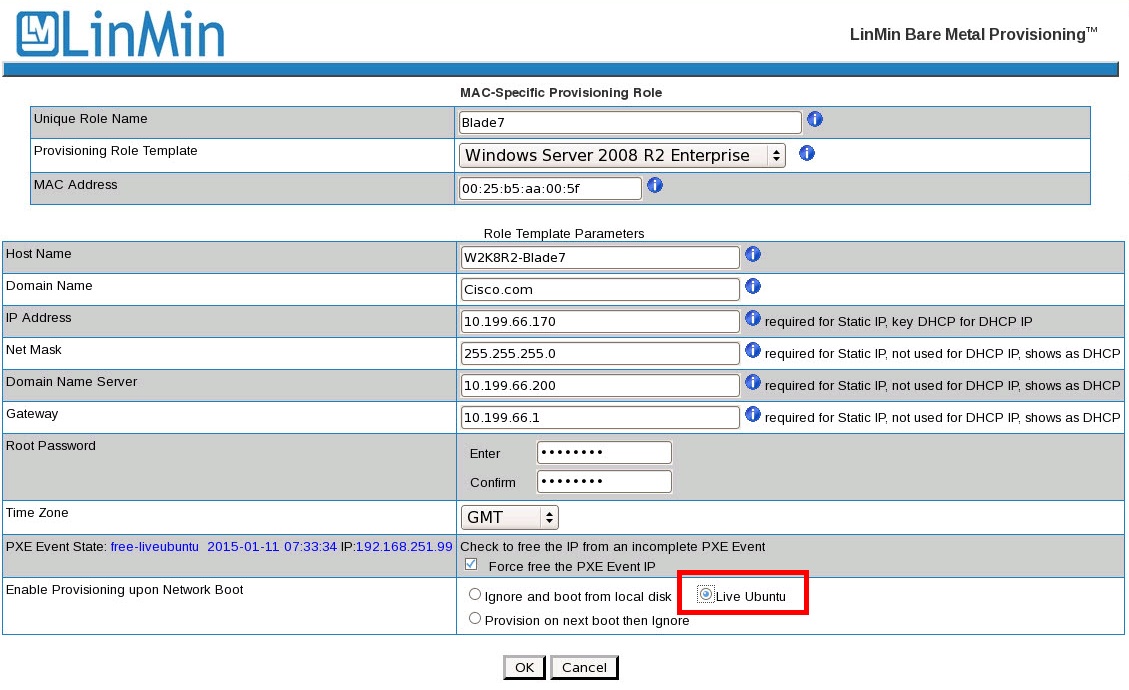This screenshot has width=1129, height=690.
Task: Click the MAC Address input field
Action: (550, 188)
